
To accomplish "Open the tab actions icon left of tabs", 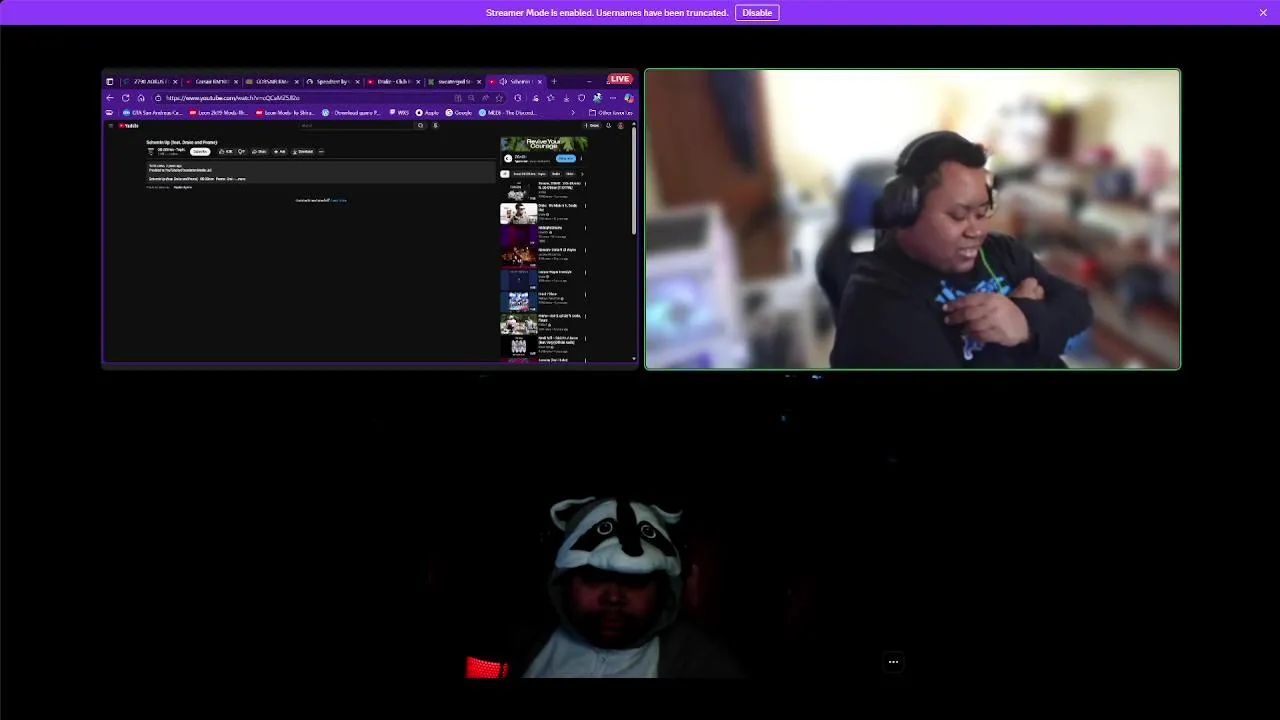I will [x=109, y=82].
